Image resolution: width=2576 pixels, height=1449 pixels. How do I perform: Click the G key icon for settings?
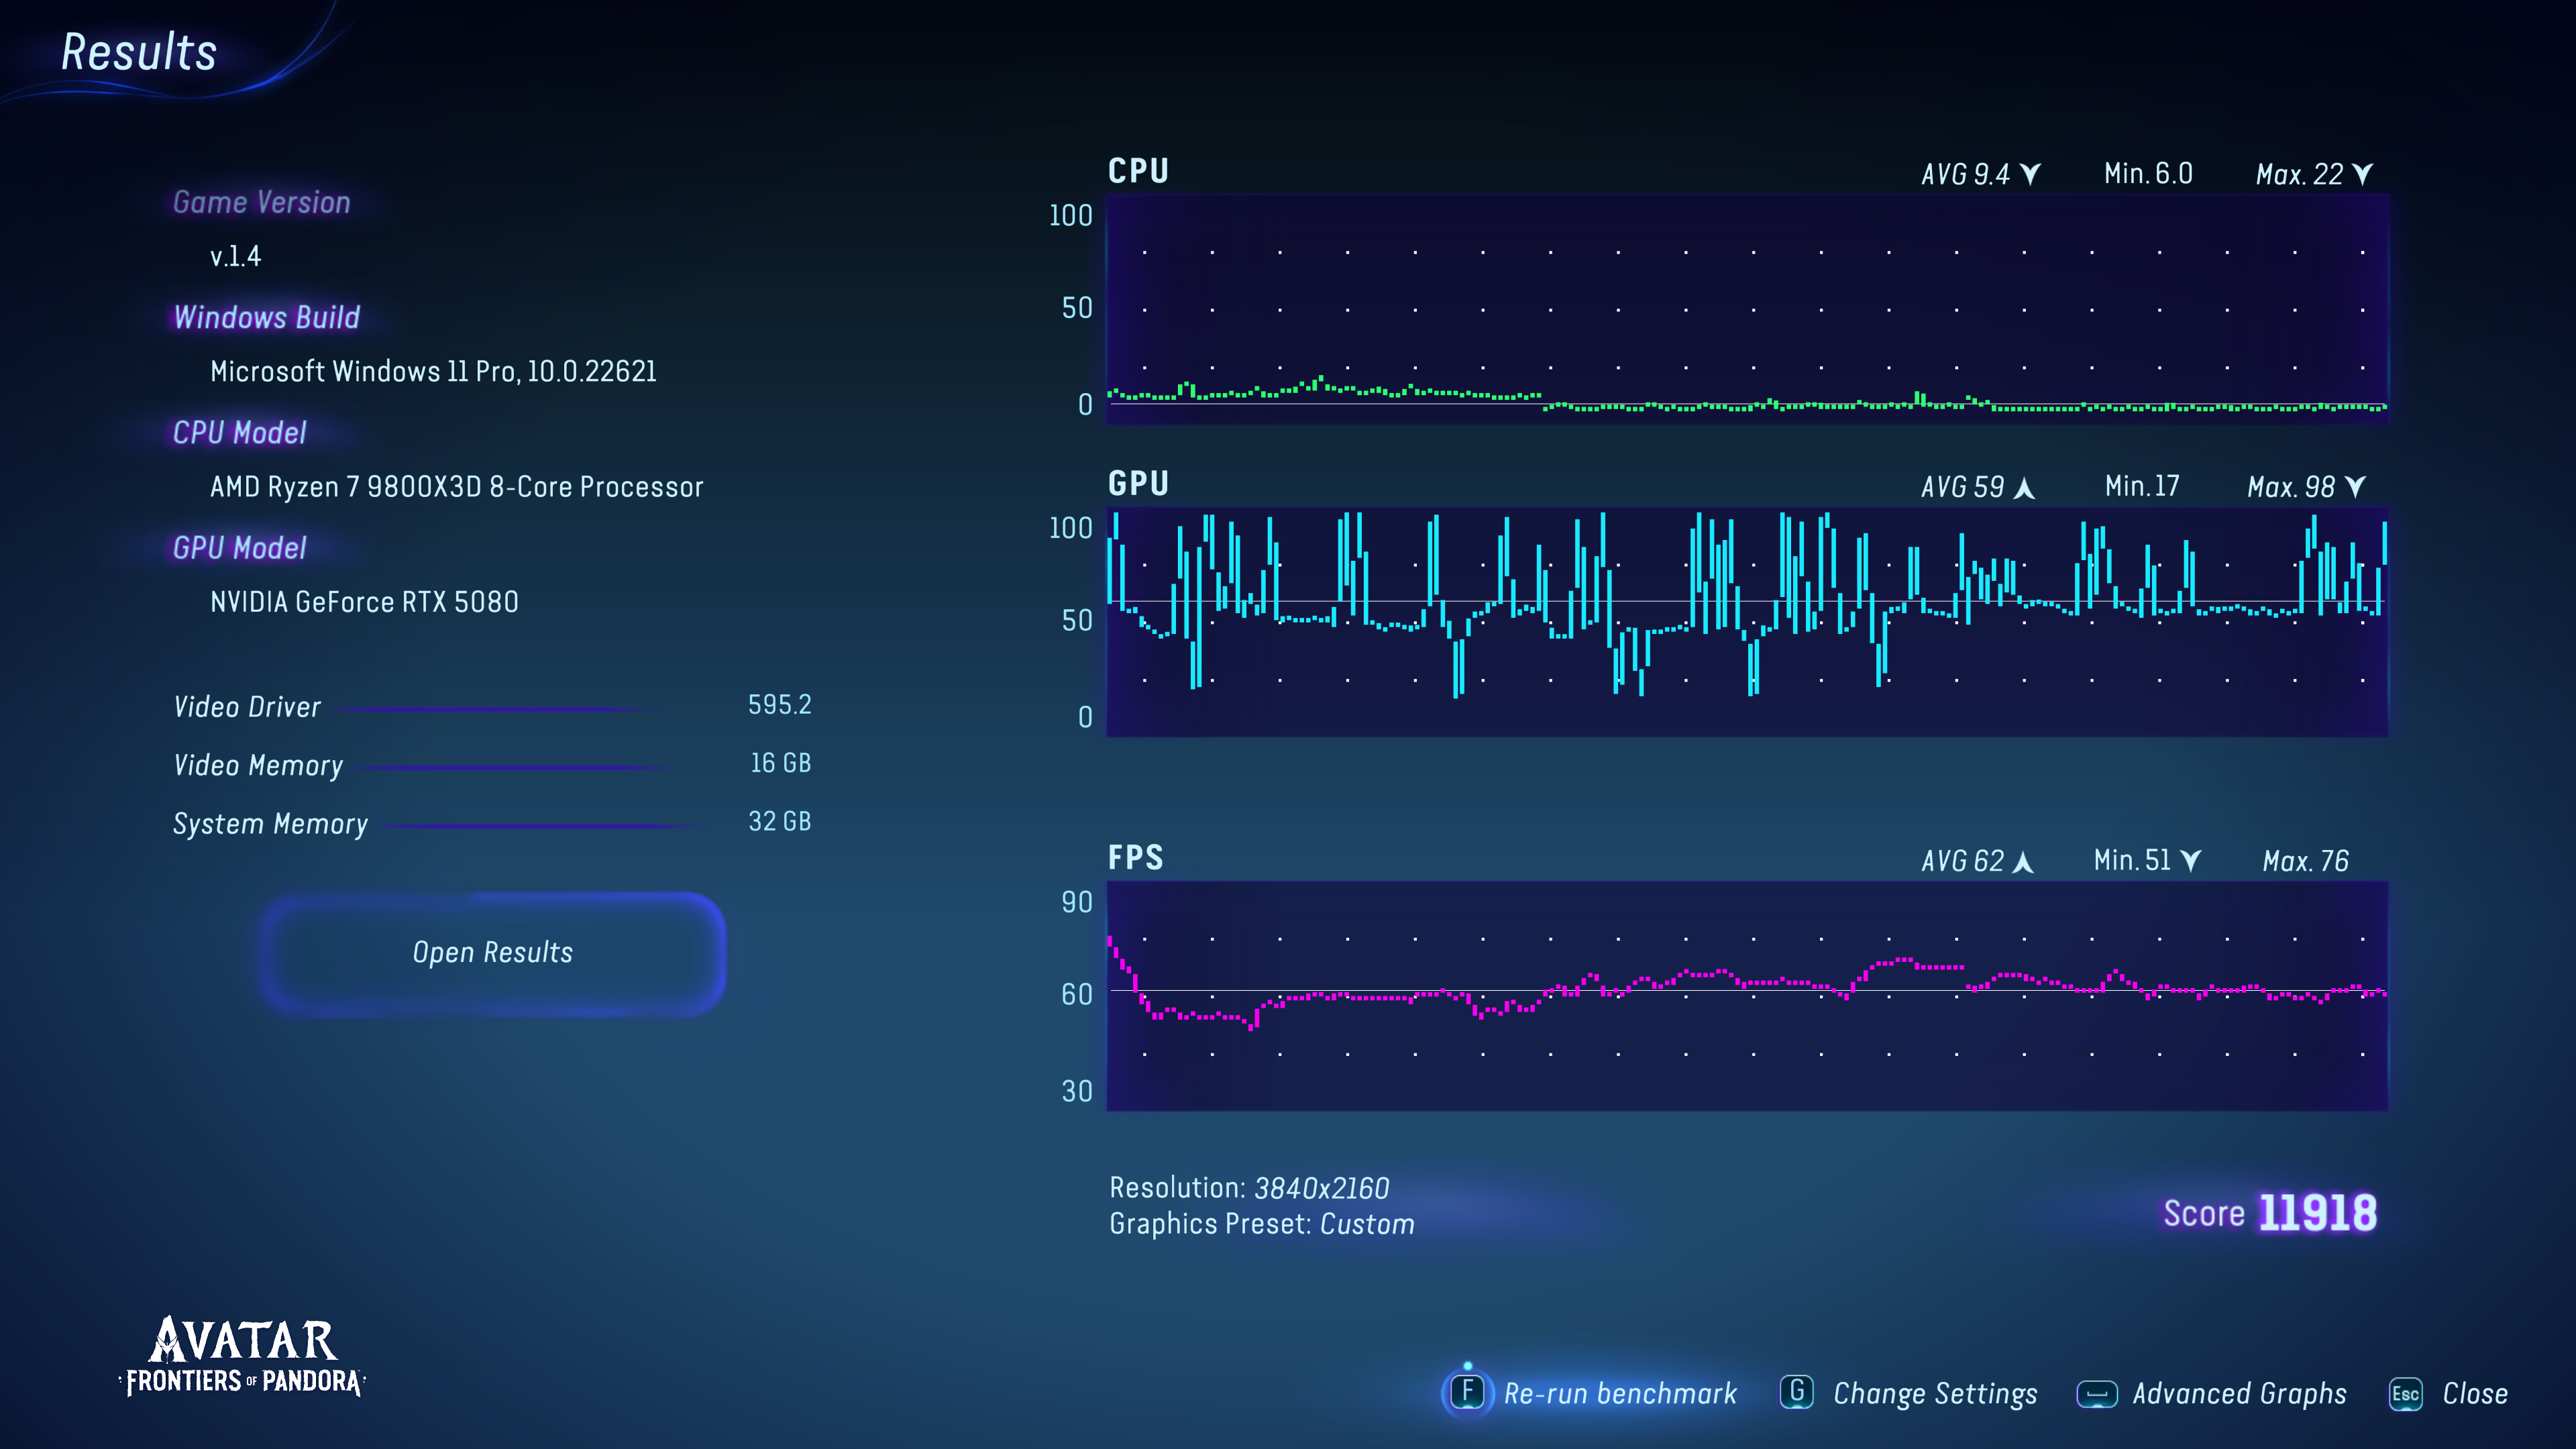coord(1796,1392)
